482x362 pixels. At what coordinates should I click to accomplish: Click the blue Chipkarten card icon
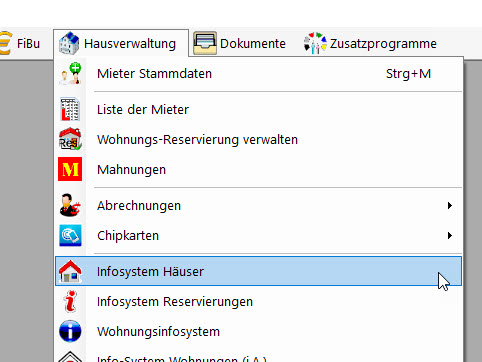(x=70, y=235)
